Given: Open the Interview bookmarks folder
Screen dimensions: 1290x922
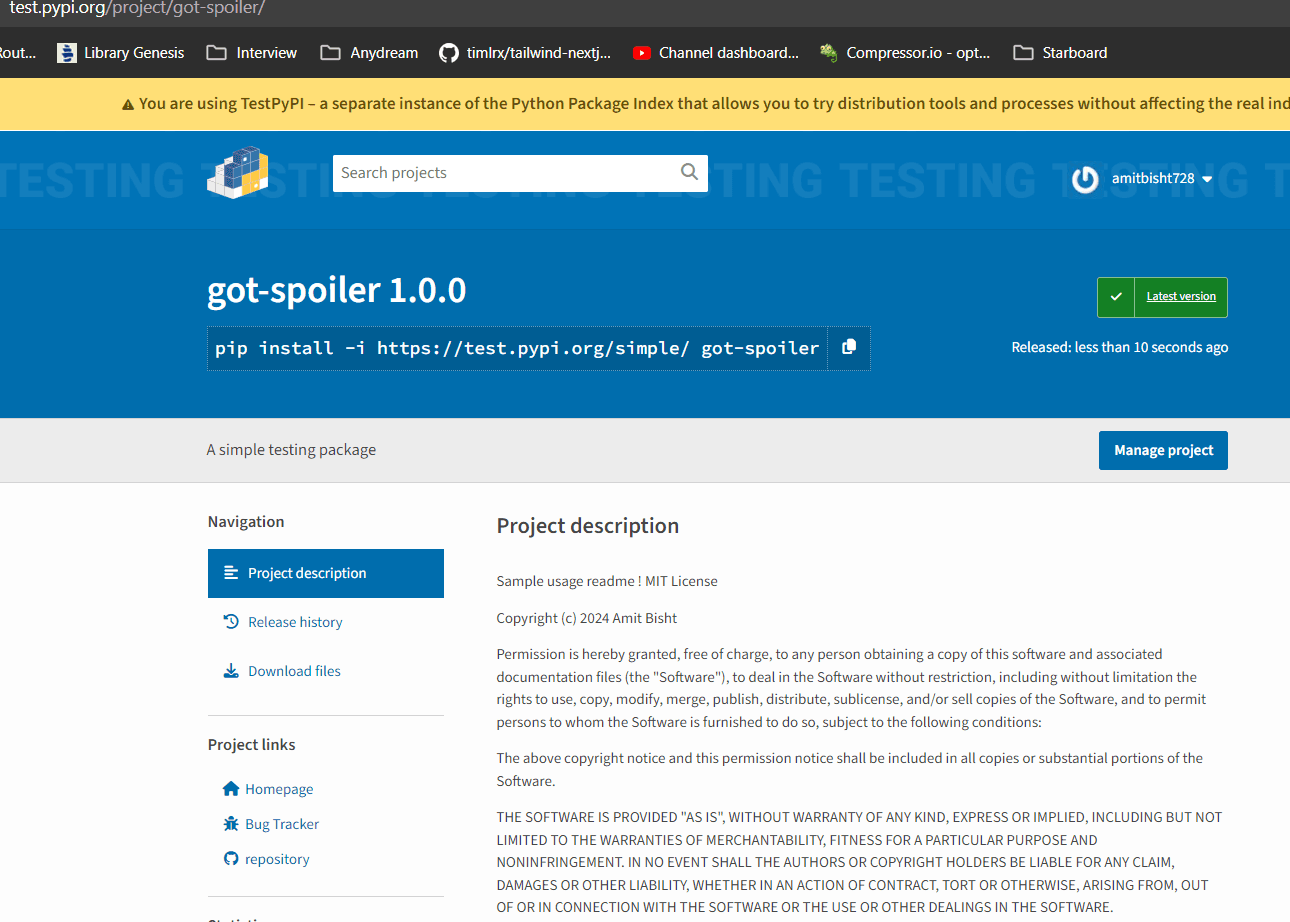Looking at the screenshot, I should [x=252, y=53].
